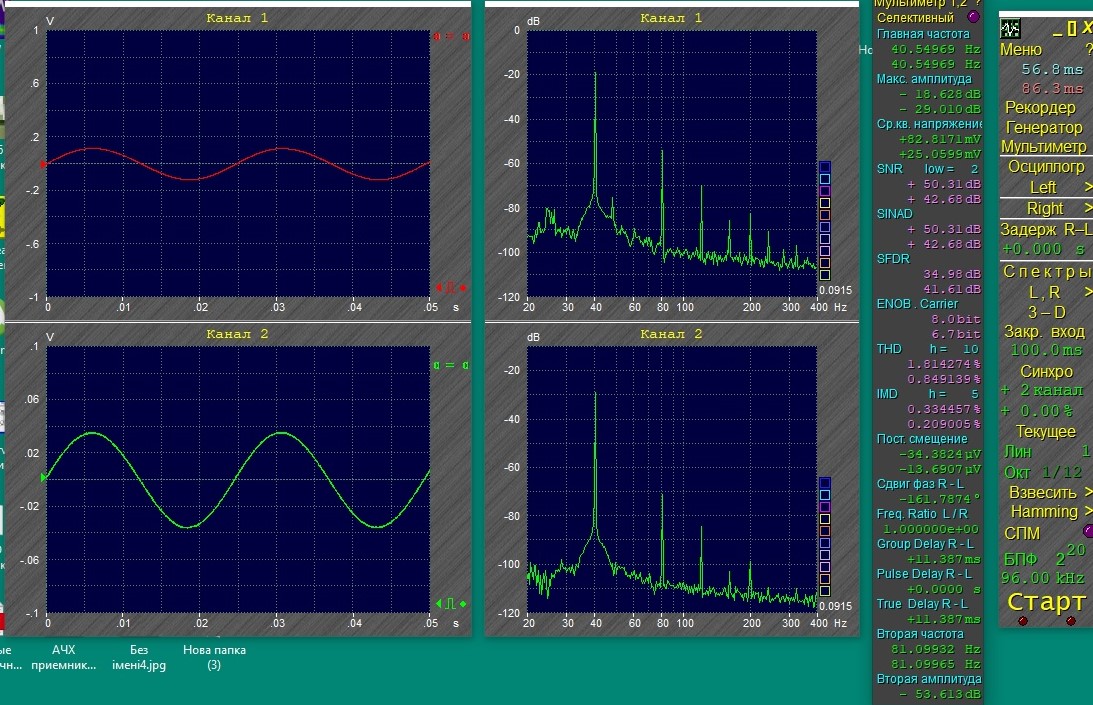The width and height of the screenshot is (1093, 705).
Task: Click the Hamming window label
Action: pos(1044,512)
